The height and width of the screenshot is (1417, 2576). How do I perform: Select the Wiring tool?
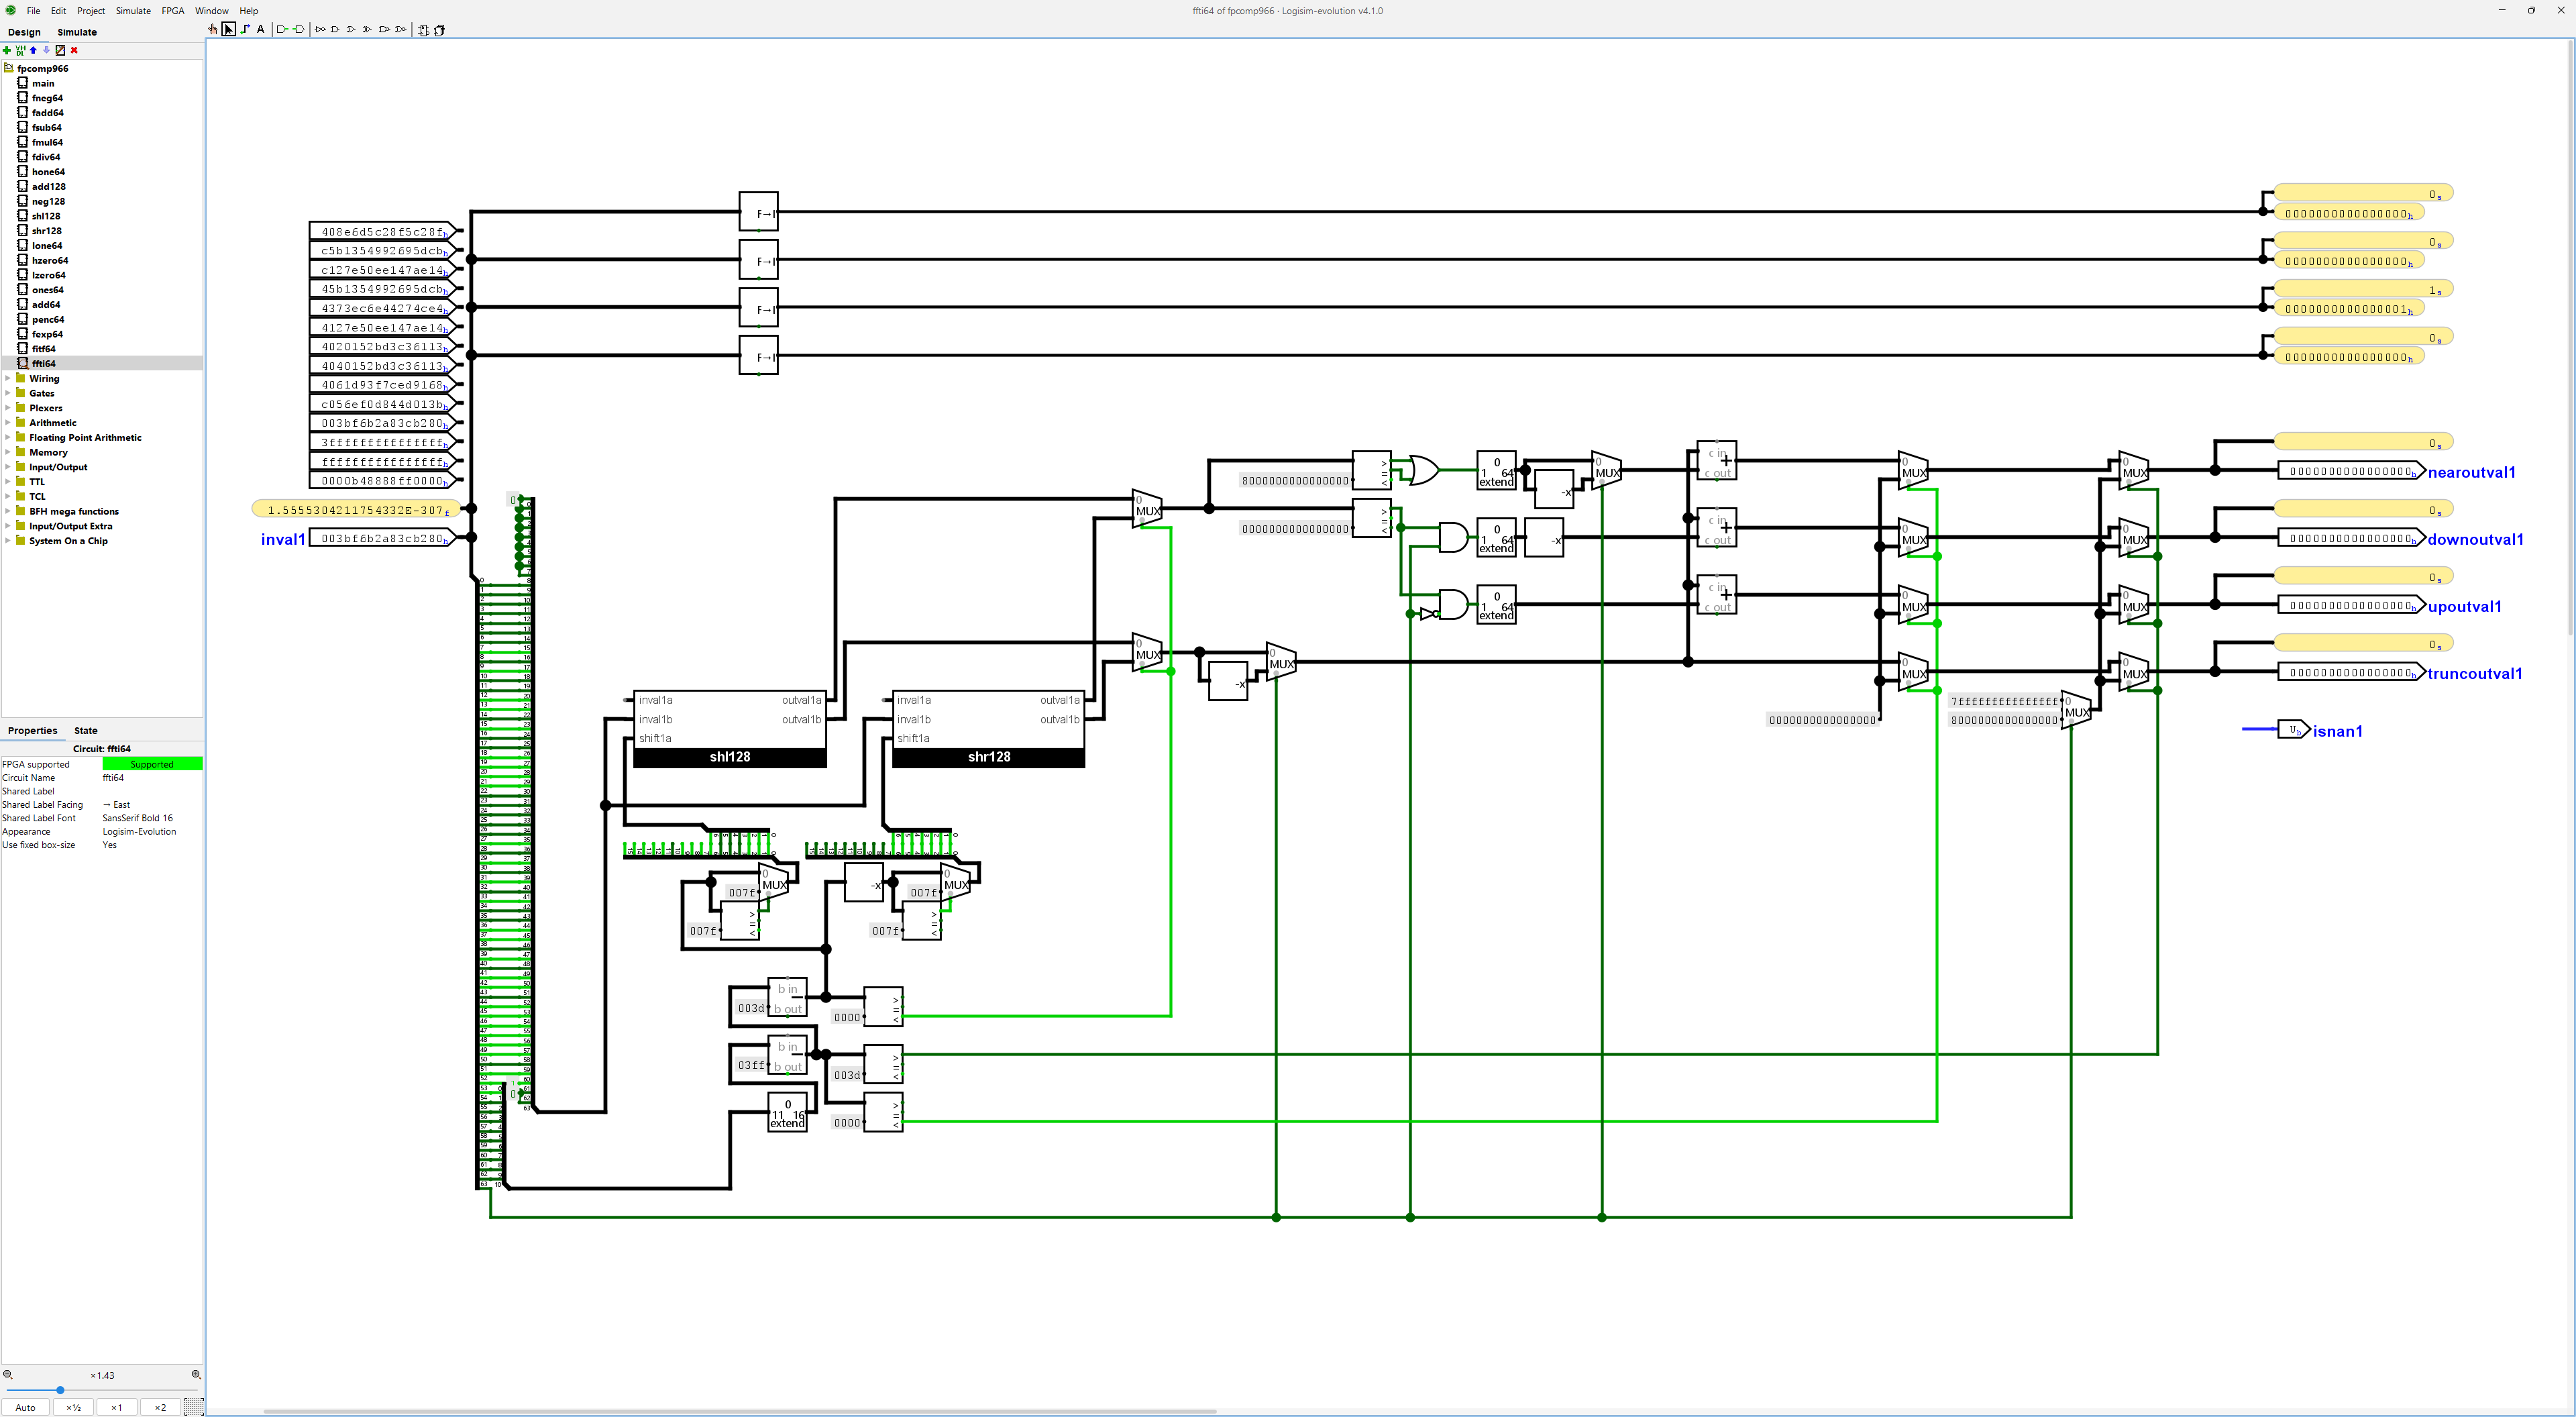245,29
